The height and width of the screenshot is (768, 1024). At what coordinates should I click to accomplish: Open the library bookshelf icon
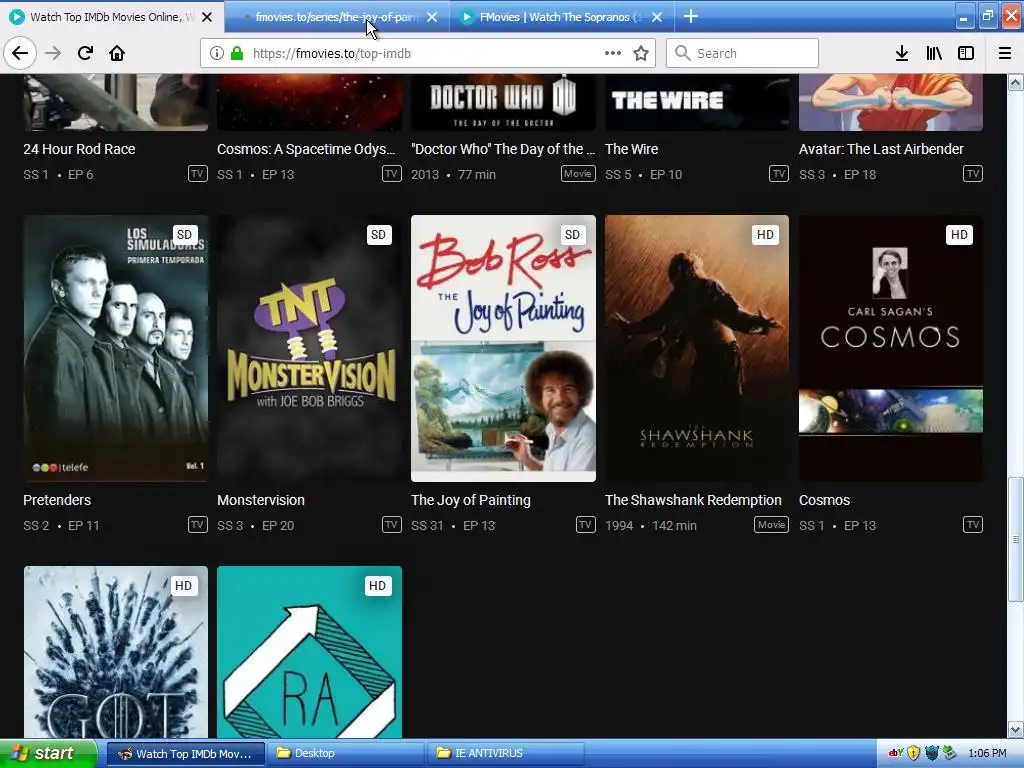tap(934, 53)
